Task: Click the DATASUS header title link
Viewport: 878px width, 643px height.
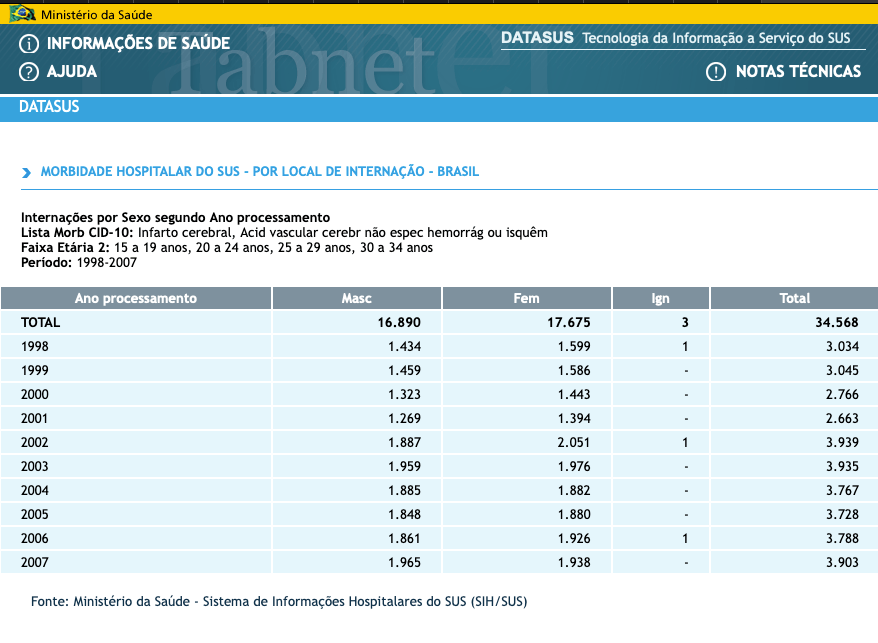Action: 538,38
